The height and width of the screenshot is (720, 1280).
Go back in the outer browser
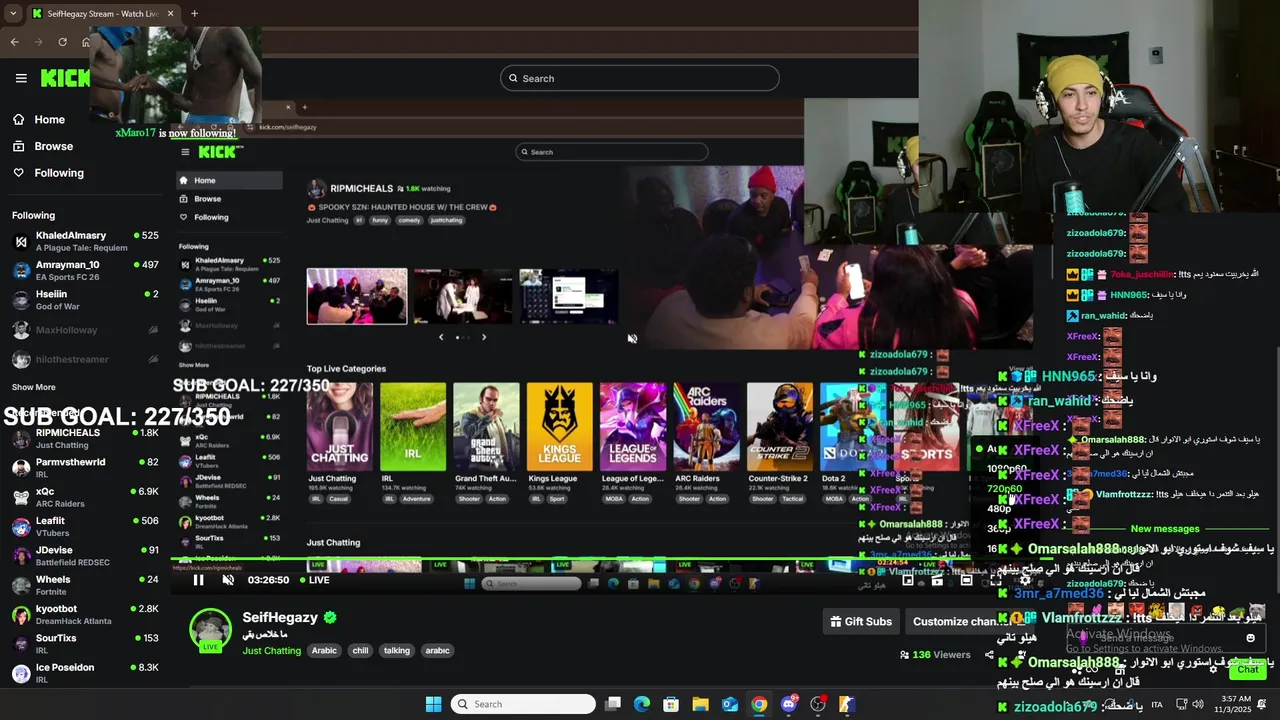point(15,42)
